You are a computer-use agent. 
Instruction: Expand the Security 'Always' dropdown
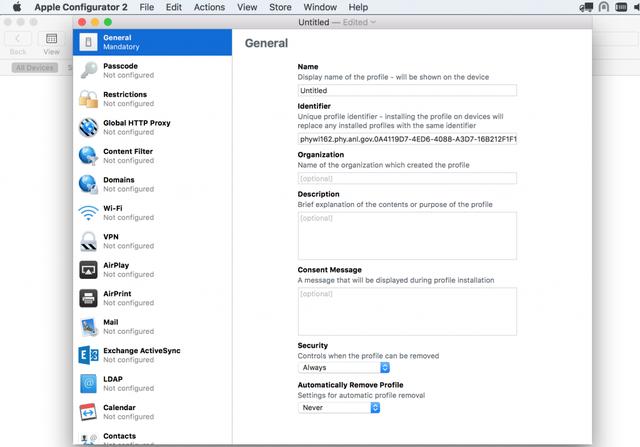point(343,368)
